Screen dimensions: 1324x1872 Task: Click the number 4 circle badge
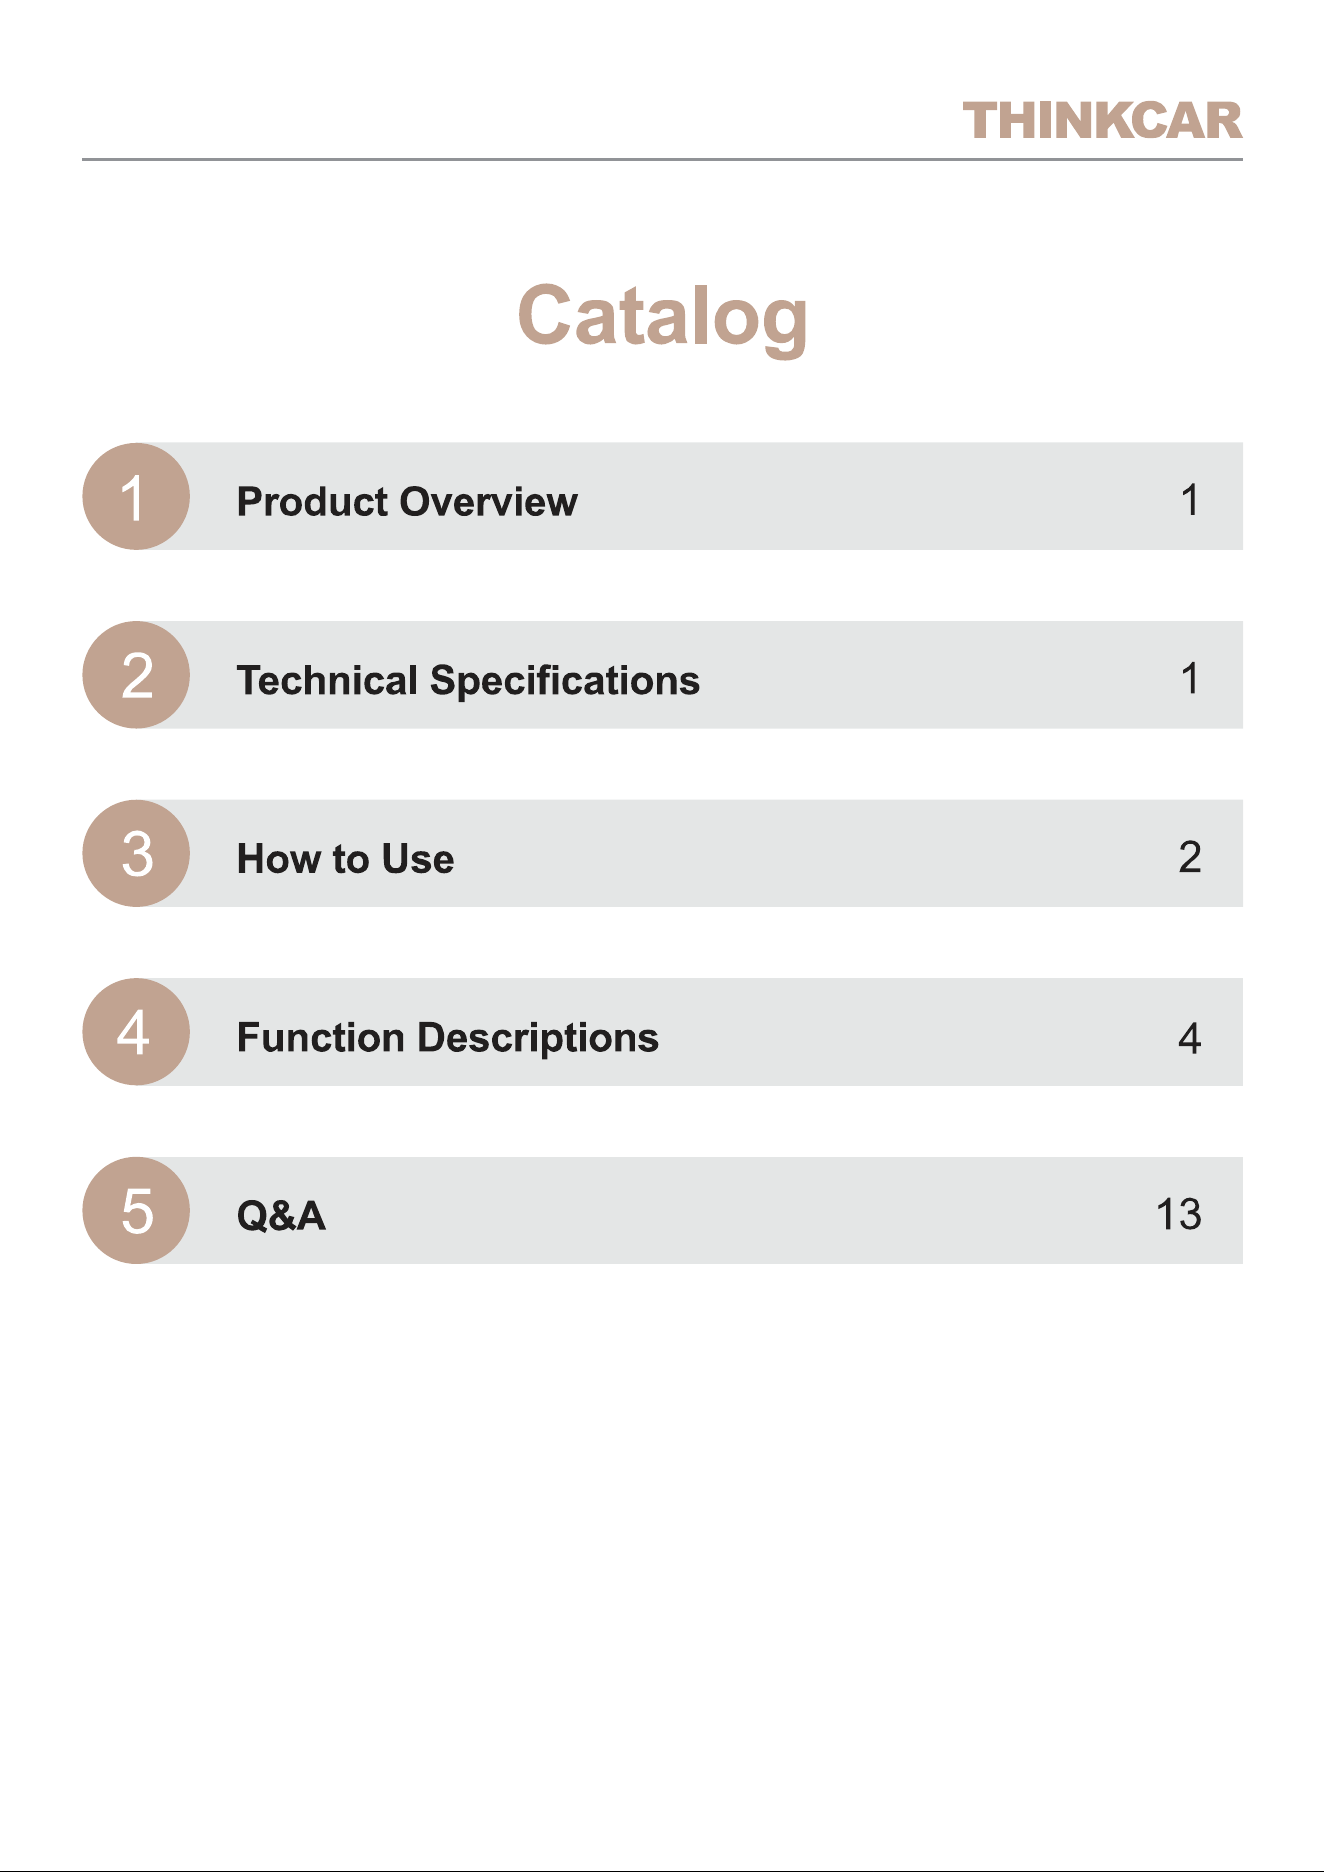pyautogui.click(x=136, y=1032)
